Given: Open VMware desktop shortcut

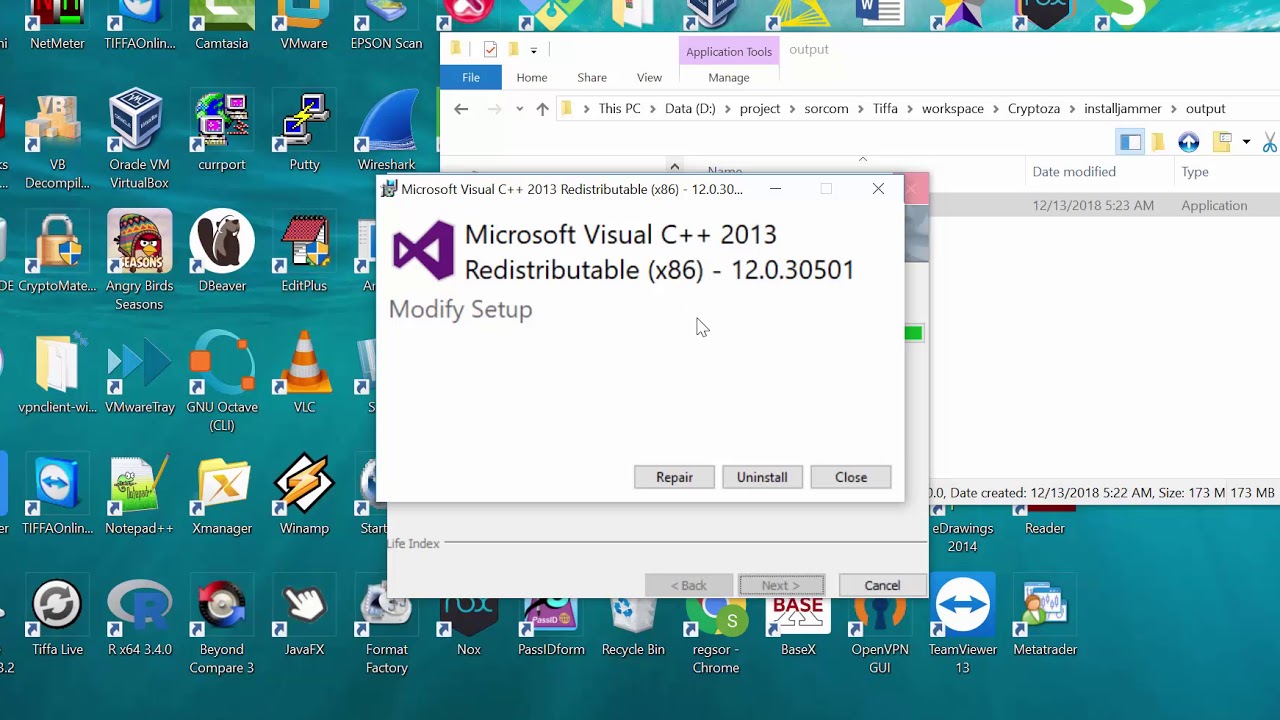Looking at the screenshot, I should pyautogui.click(x=304, y=26).
